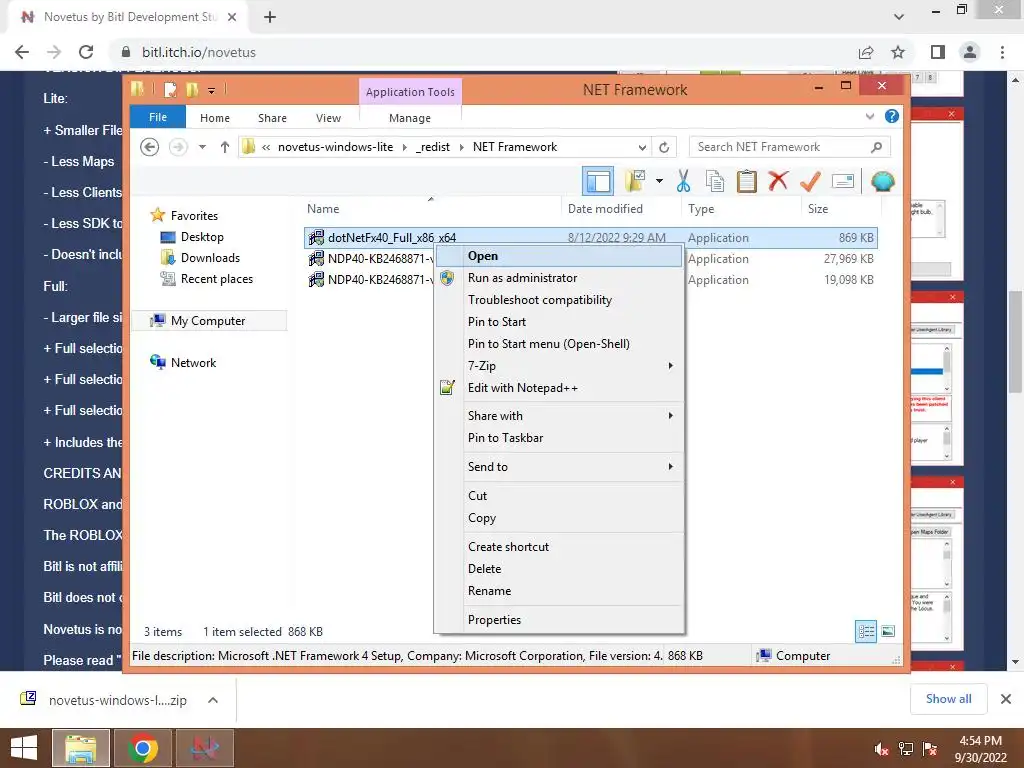This screenshot has height=768, width=1024.
Task: Open File Explorer from the taskbar
Action: click(x=80, y=748)
